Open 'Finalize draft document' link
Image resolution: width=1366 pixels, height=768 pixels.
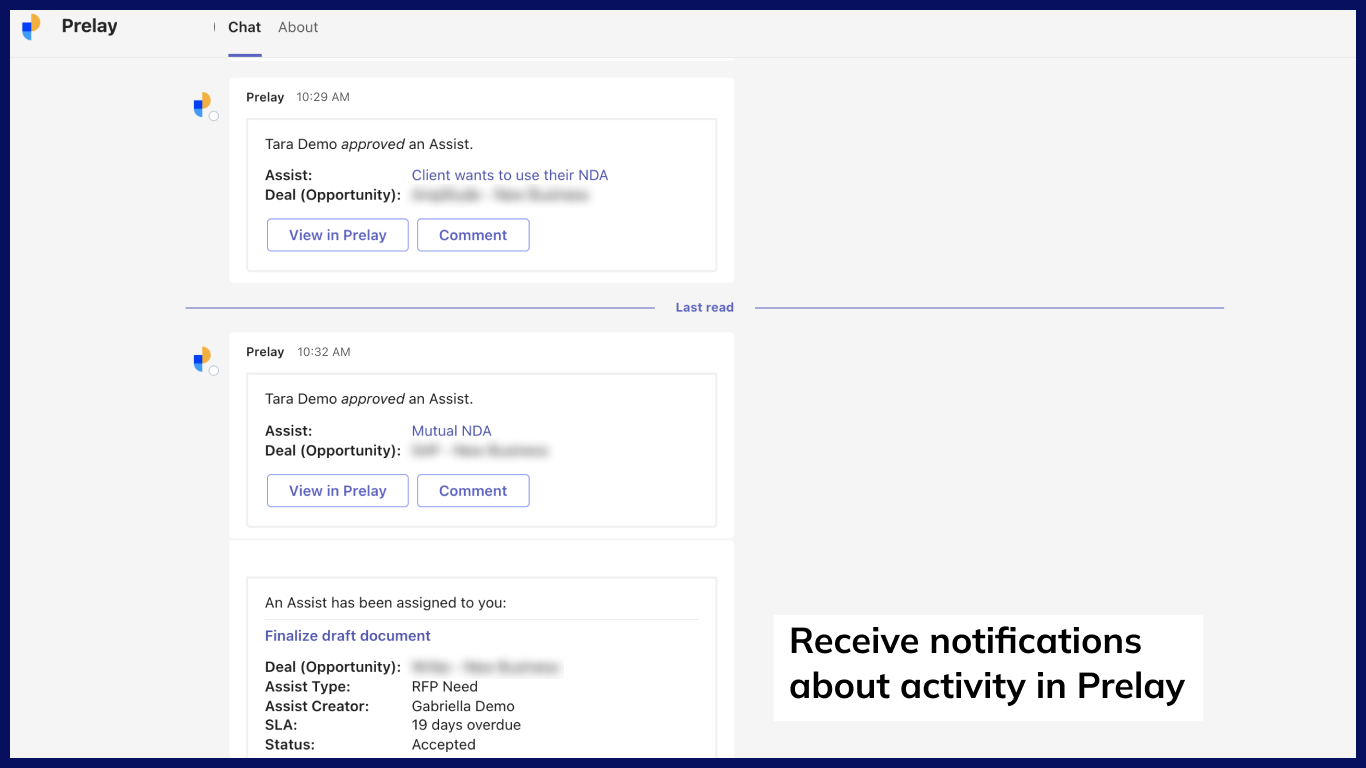[x=347, y=636]
